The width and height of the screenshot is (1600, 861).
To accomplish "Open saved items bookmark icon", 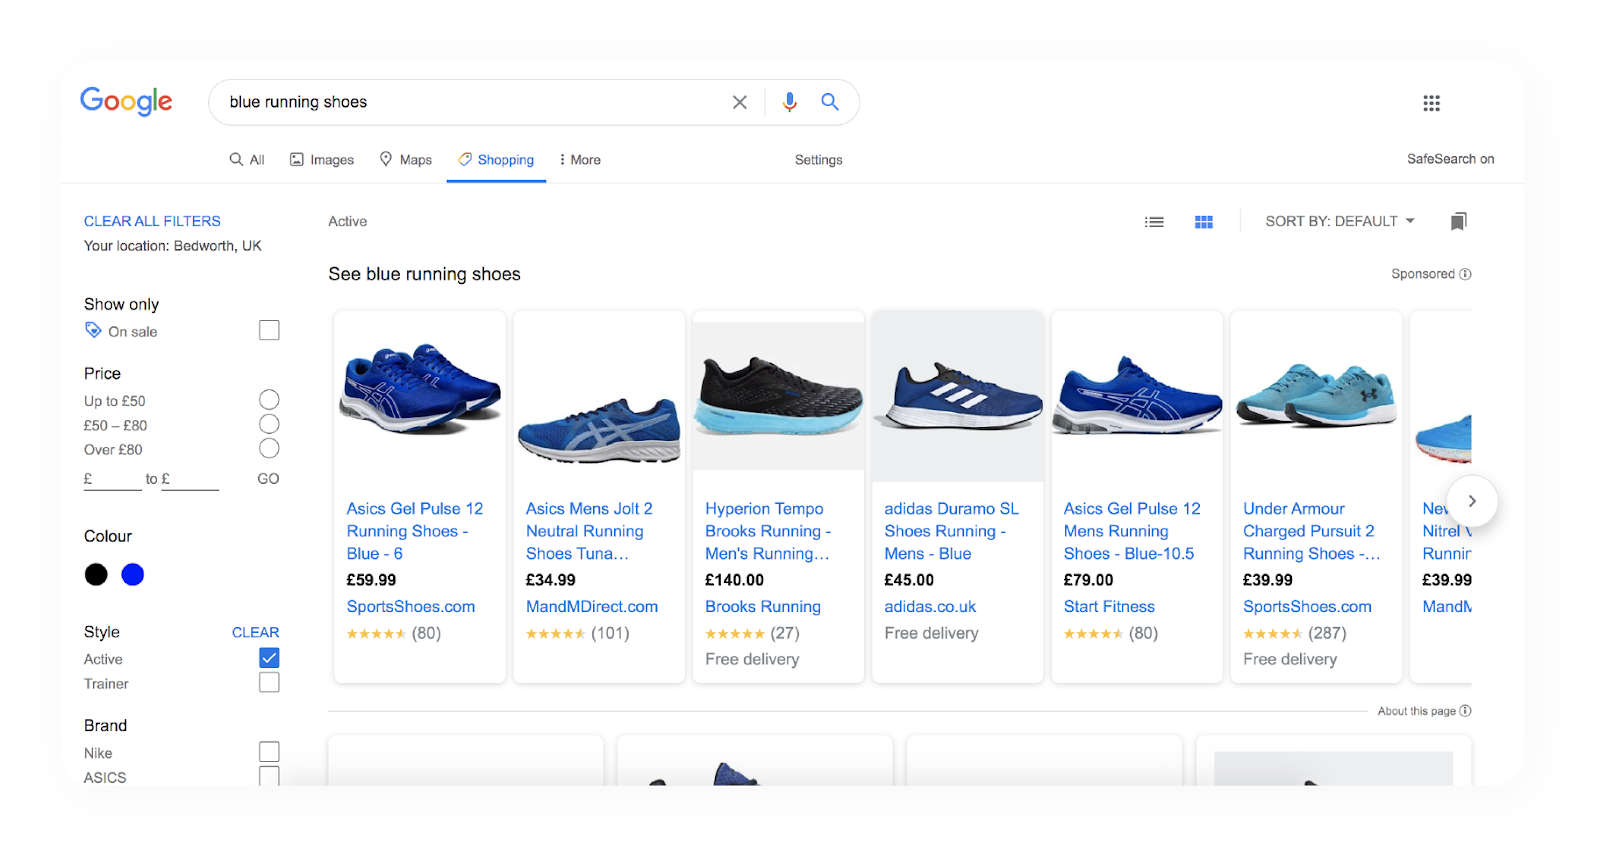I will pyautogui.click(x=1459, y=221).
